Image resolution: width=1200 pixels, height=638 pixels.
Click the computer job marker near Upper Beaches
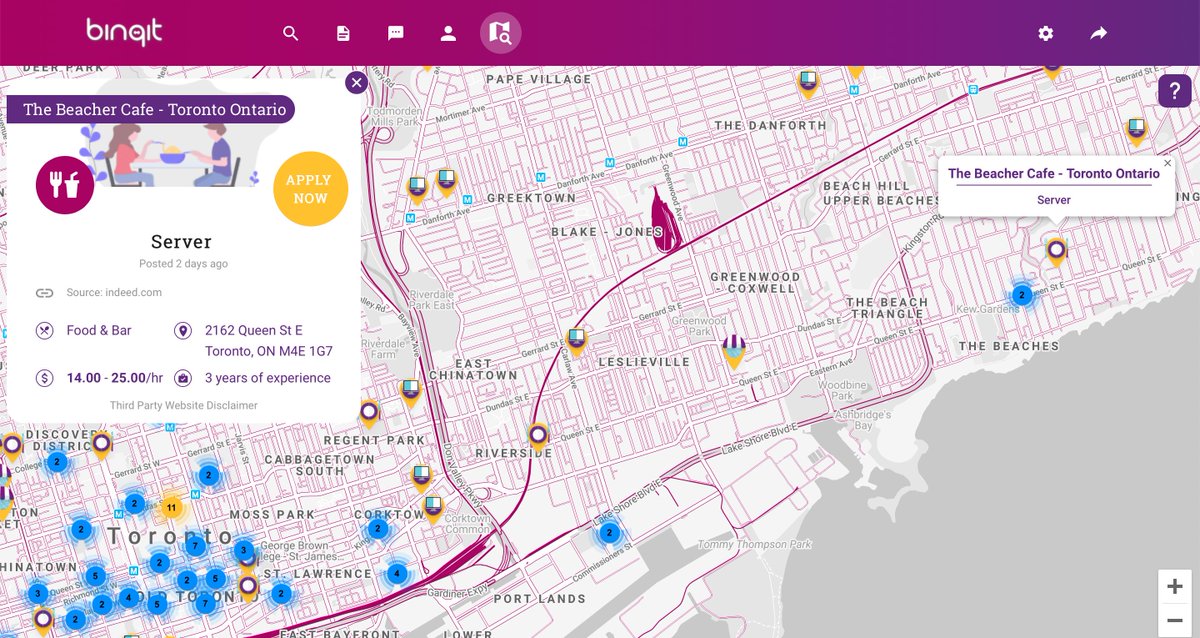tap(1136, 131)
